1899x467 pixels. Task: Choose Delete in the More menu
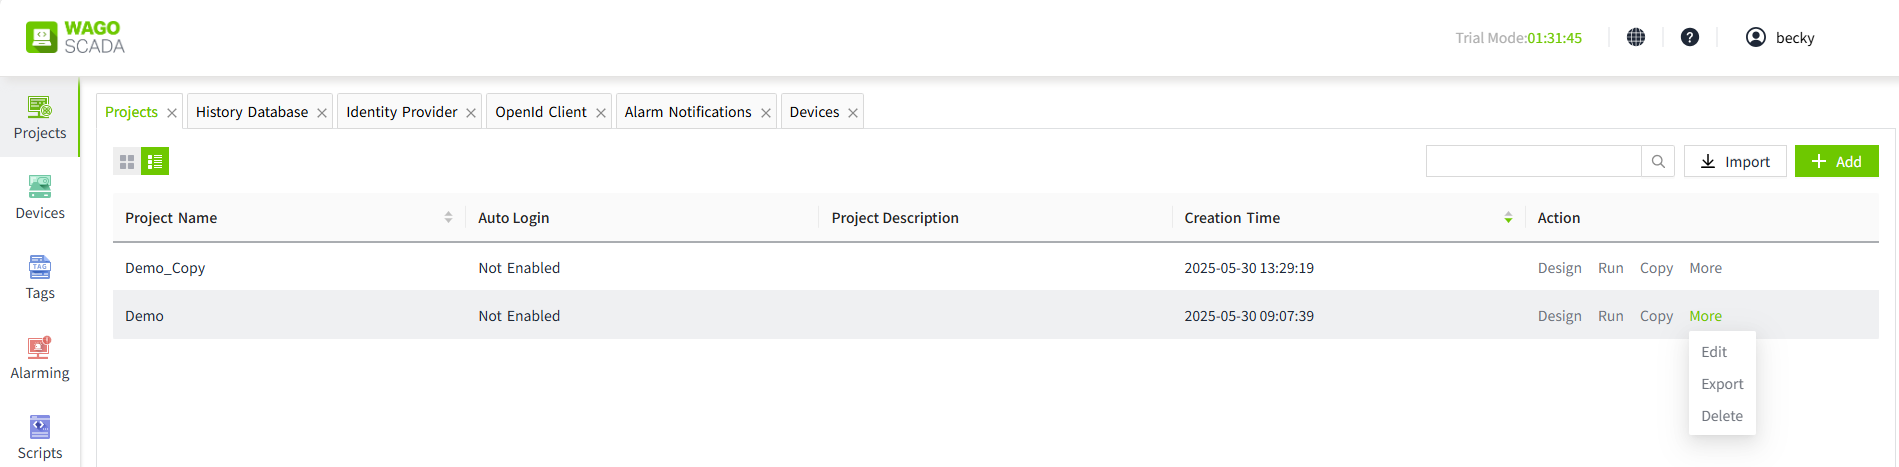point(1722,416)
